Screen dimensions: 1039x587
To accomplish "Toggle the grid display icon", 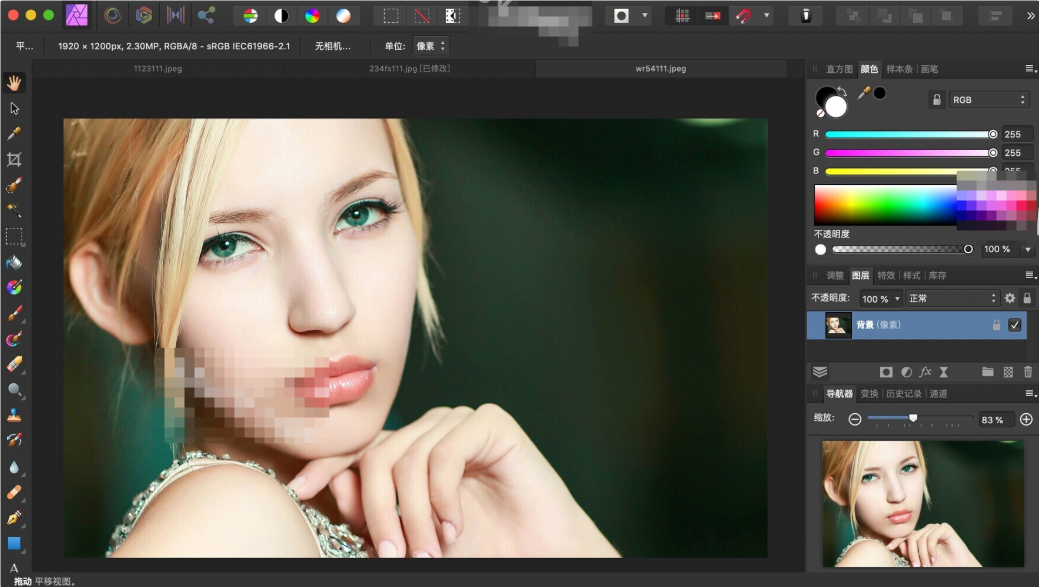I will 682,16.
